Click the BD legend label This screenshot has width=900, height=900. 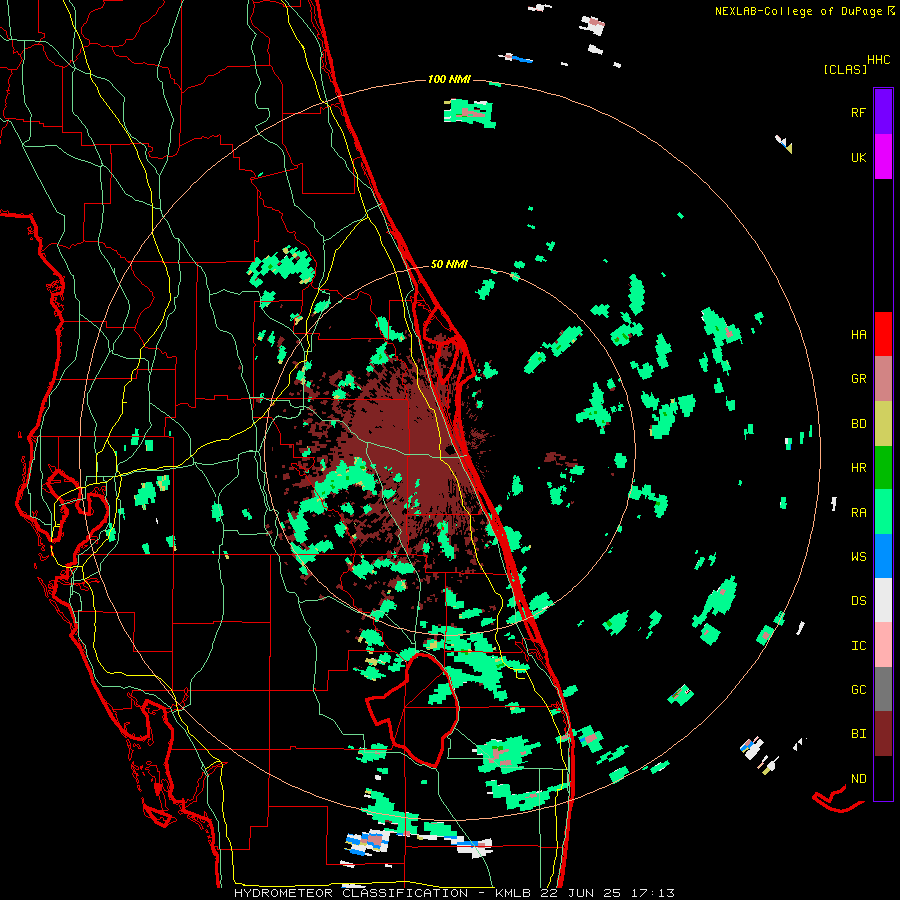[858, 424]
